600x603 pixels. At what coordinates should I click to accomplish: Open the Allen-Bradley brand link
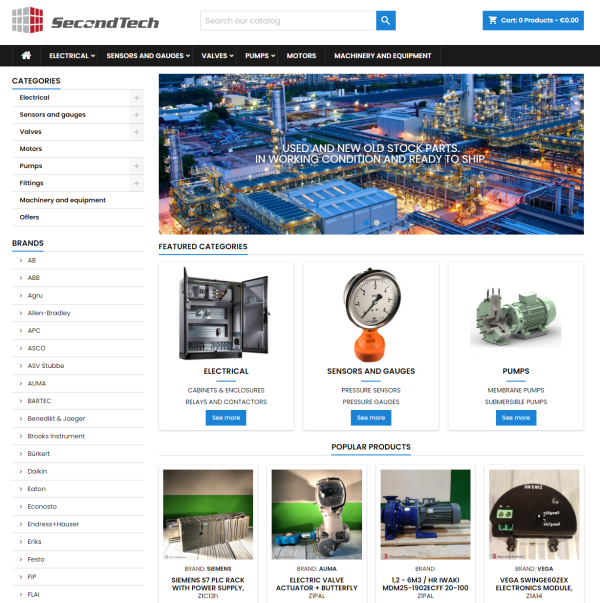(49, 313)
